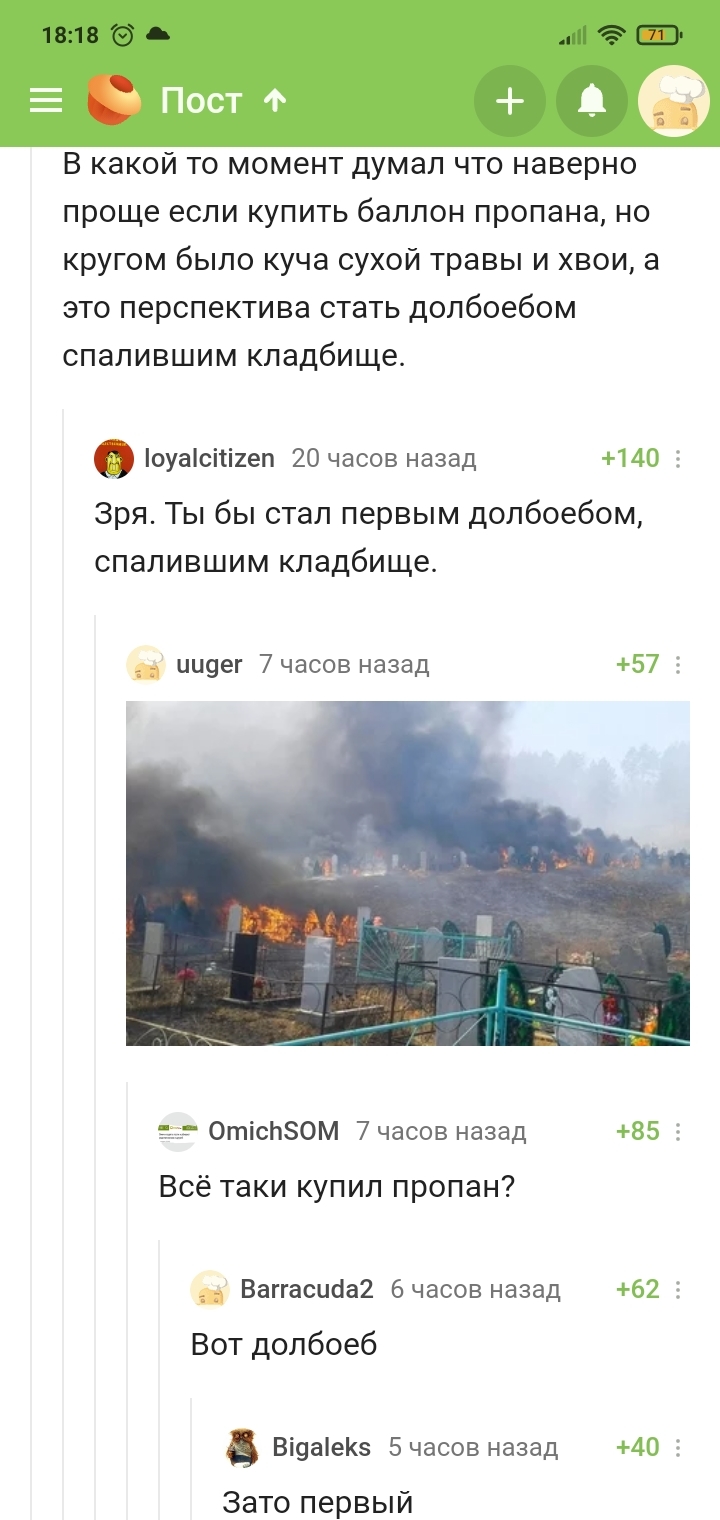
Task: Tap the Pikabu logo icon
Action: click(x=114, y=100)
